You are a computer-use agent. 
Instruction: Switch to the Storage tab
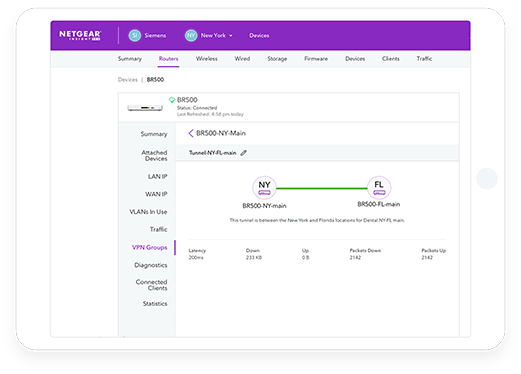(x=277, y=59)
